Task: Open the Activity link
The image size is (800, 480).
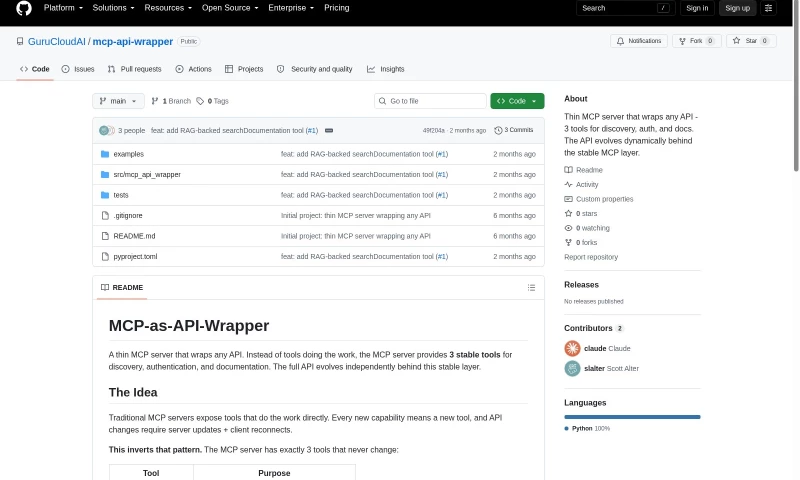Action: tap(581, 185)
